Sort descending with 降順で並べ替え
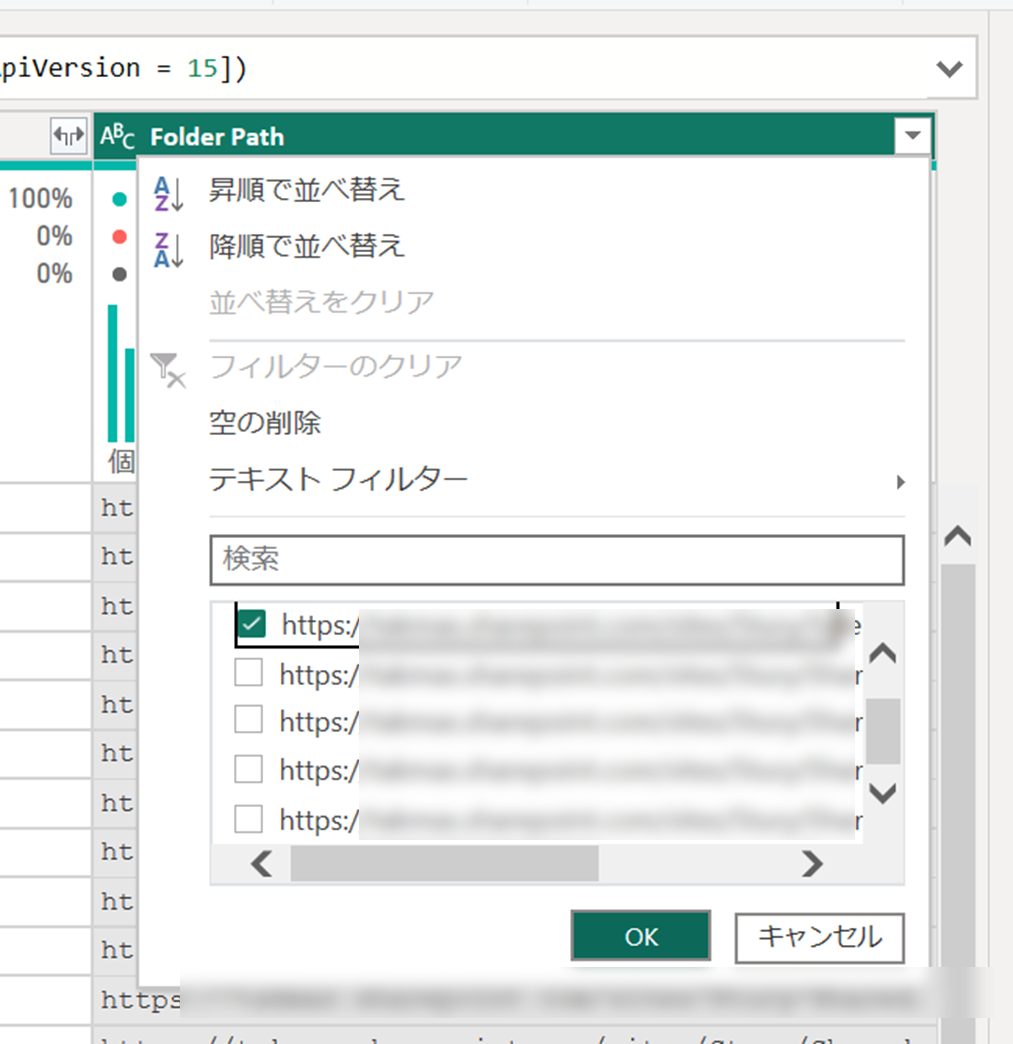 [x=306, y=246]
